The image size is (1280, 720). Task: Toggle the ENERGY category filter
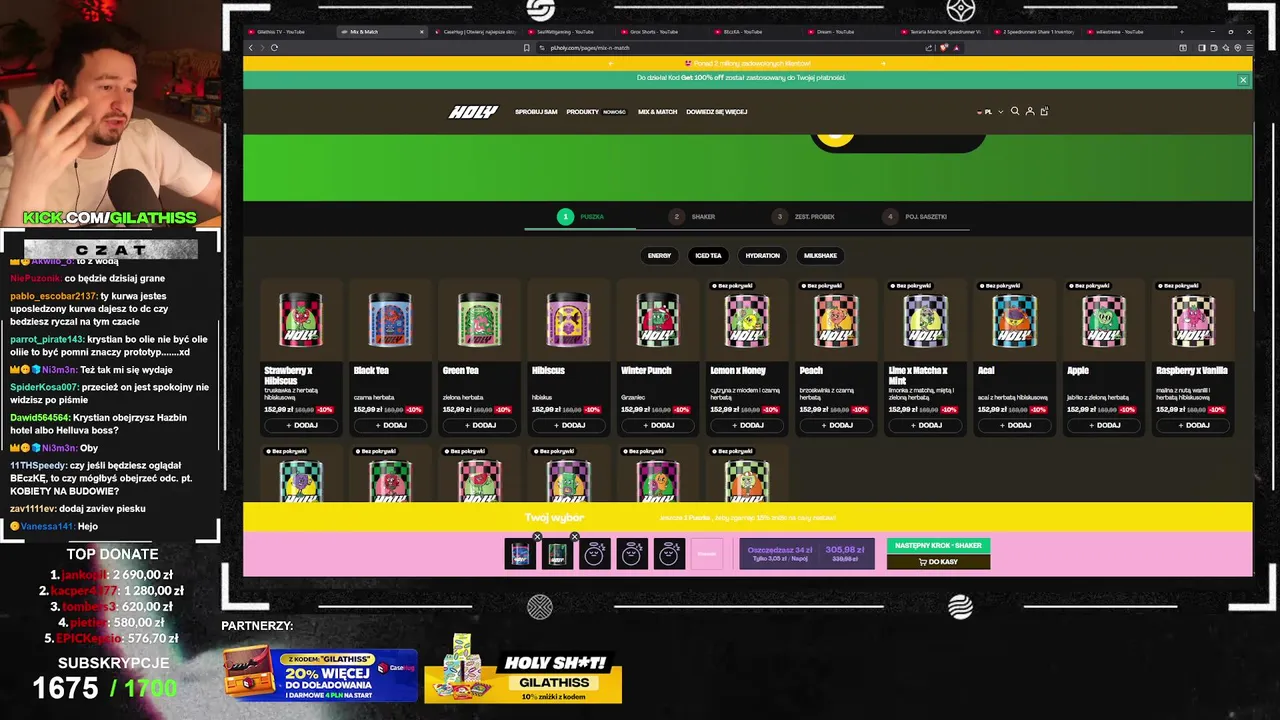[659, 255]
